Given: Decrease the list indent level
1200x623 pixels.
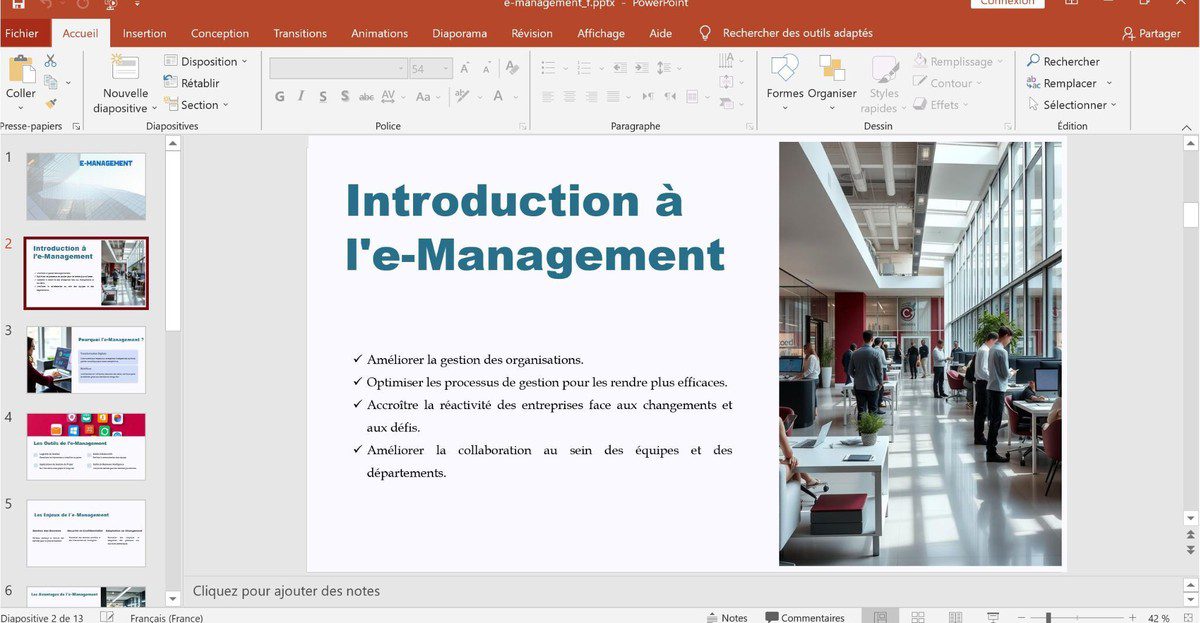Looking at the screenshot, I should 619,68.
